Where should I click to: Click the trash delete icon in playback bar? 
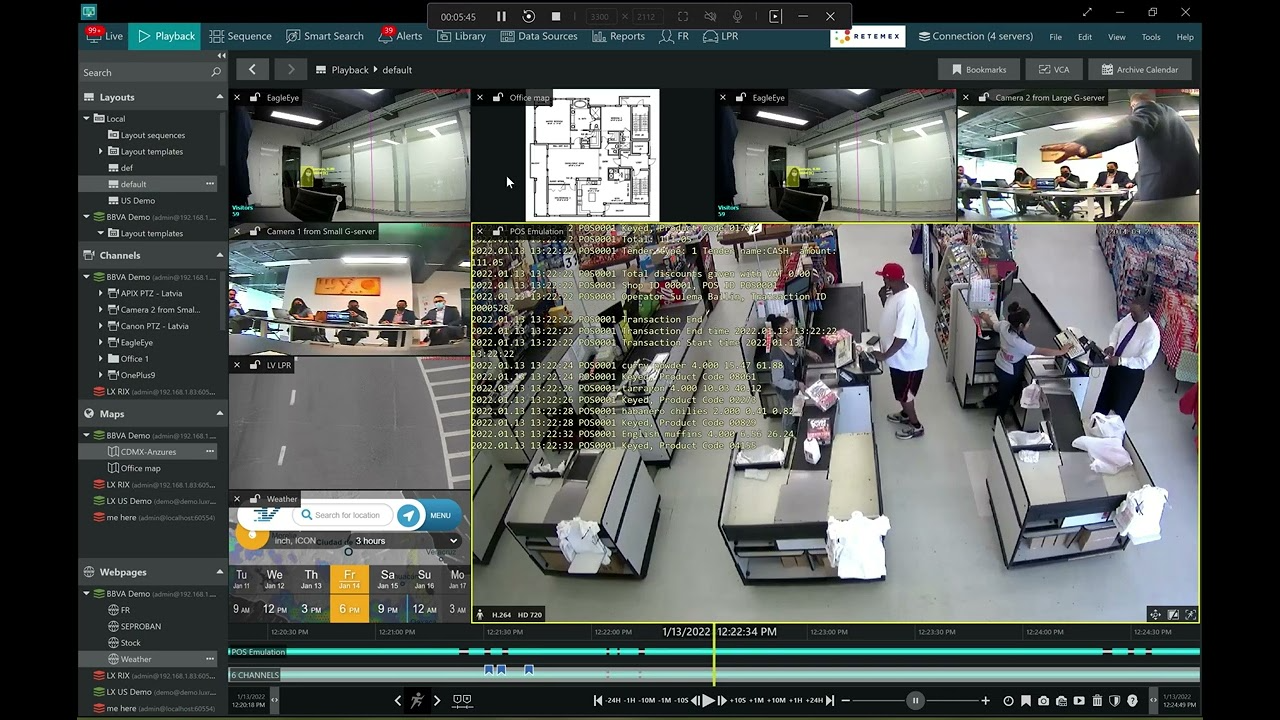pos(1097,701)
